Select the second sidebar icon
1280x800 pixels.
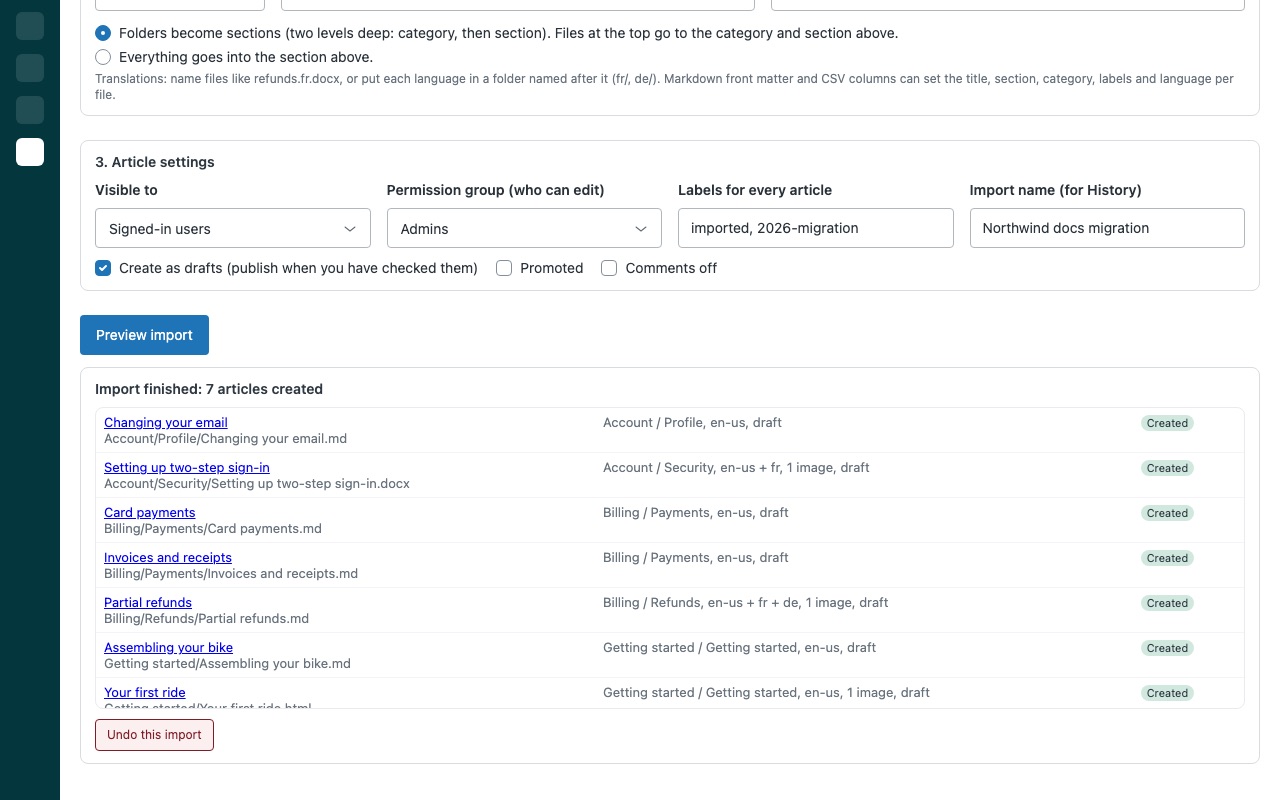coord(30,68)
